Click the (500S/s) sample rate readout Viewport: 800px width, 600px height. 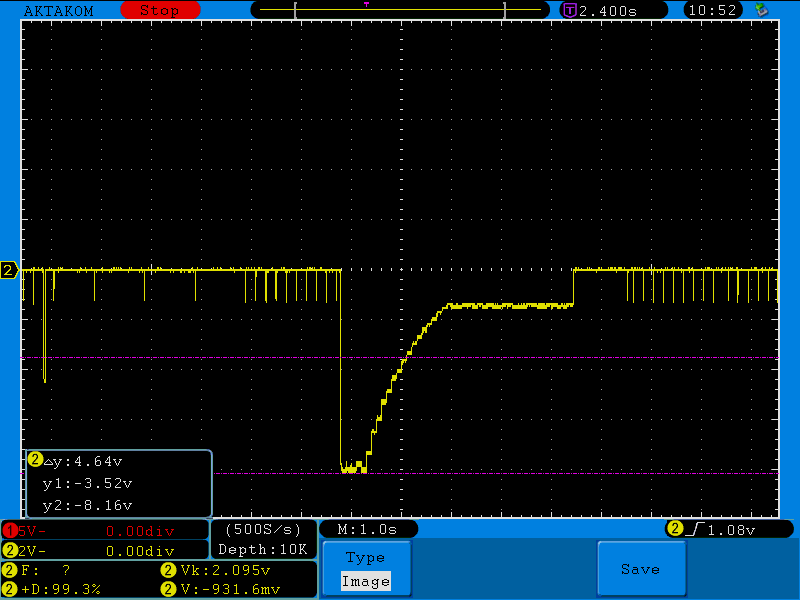point(263,530)
